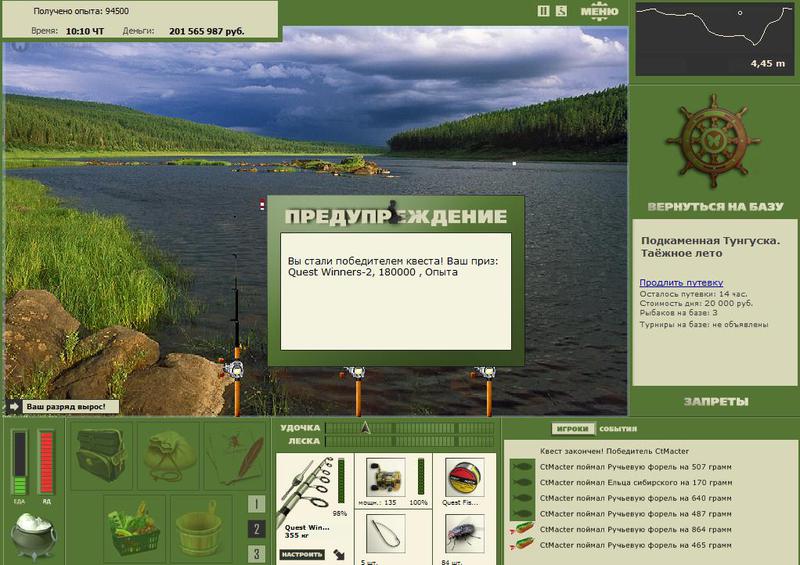The image size is (800, 565).
Task: Click Рыбаков на базе: 3 line
Action: click(679, 312)
